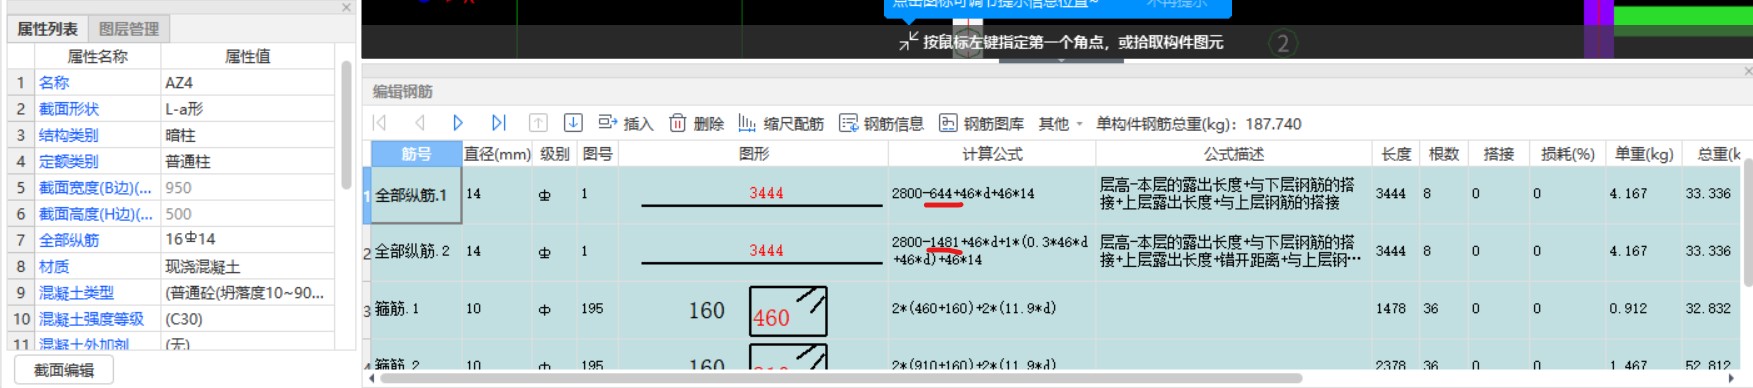
Task: Select the 截面形状 value L-a形
Action: pos(247,108)
